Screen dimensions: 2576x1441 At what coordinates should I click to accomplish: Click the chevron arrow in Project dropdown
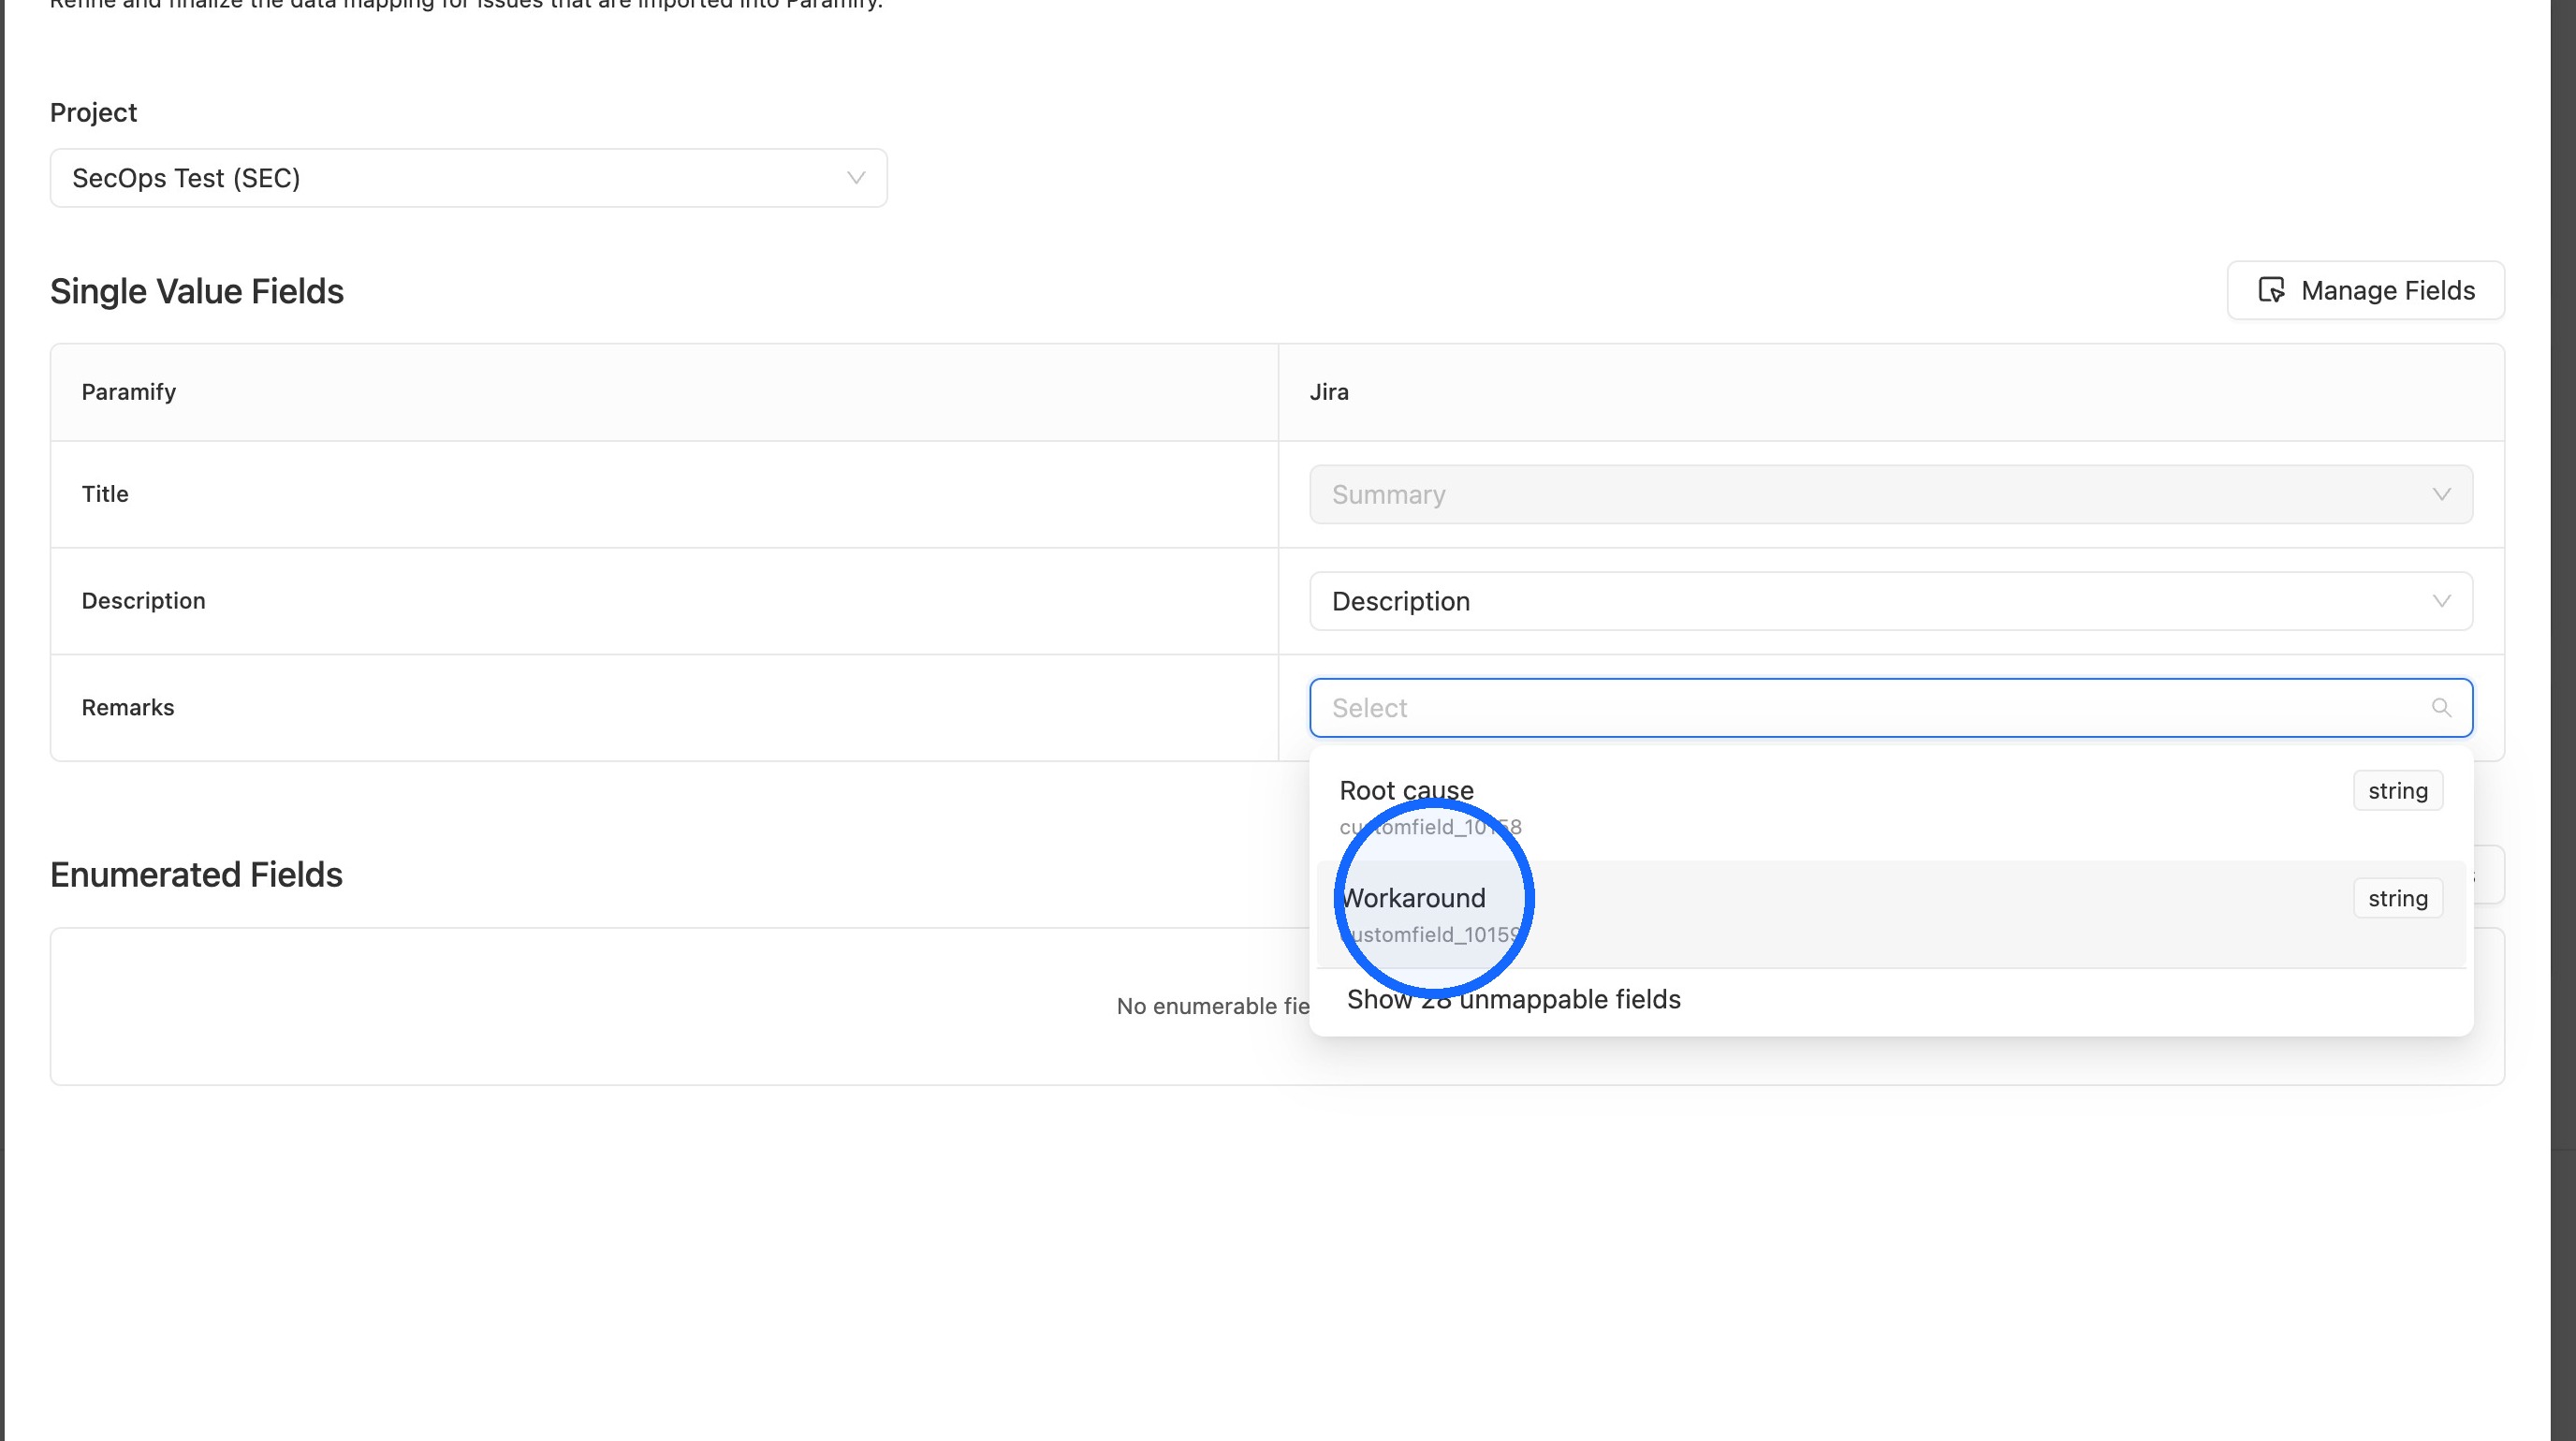click(x=855, y=178)
